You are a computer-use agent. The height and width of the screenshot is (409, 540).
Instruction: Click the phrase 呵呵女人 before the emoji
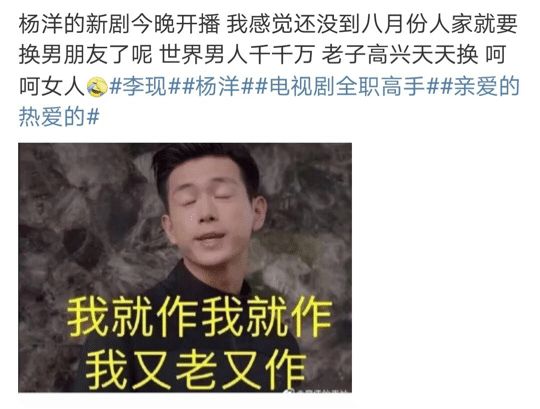[x=52, y=86]
